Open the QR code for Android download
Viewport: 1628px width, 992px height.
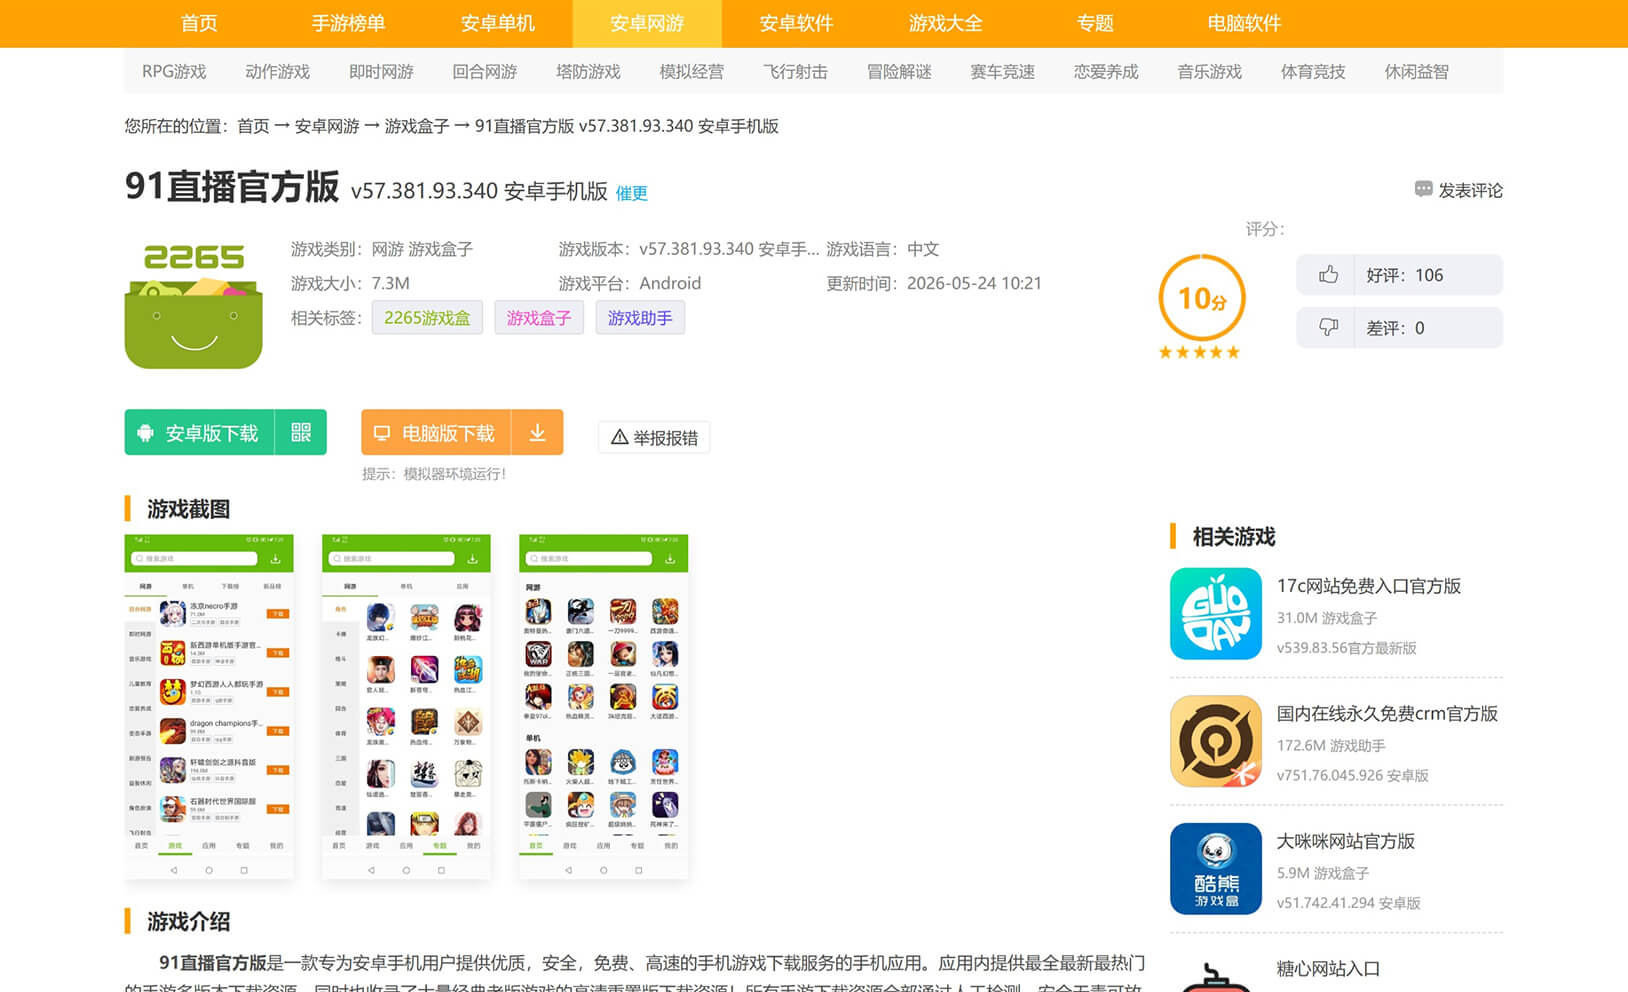click(x=301, y=432)
